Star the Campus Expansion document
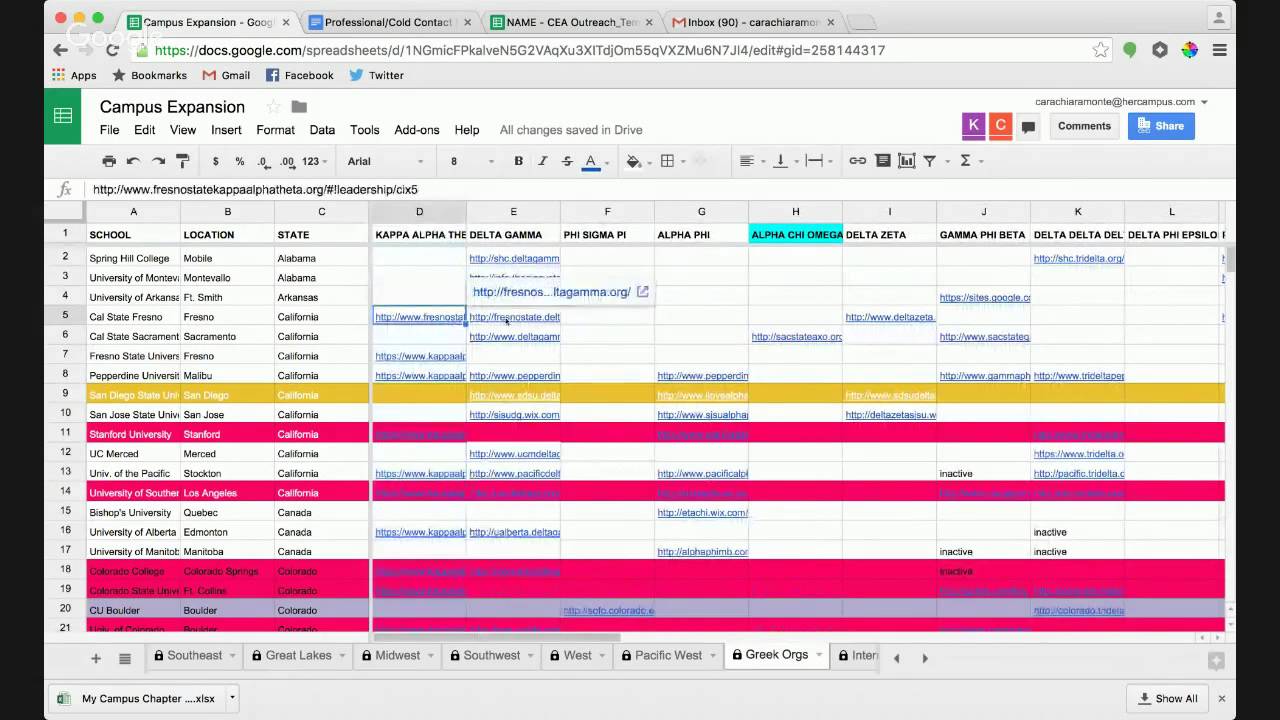 (x=273, y=107)
